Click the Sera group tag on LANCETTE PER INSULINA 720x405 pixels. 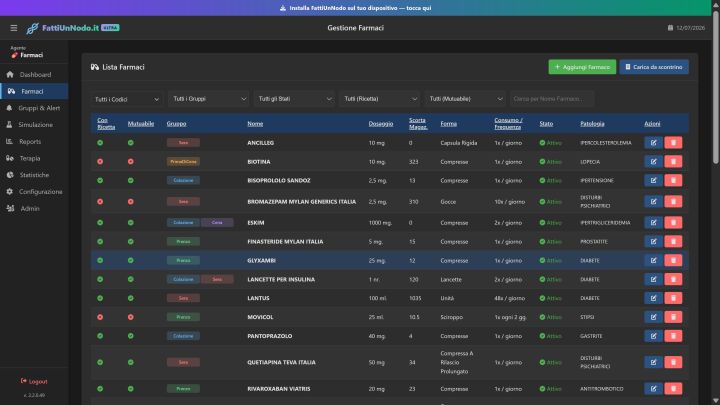pos(217,279)
